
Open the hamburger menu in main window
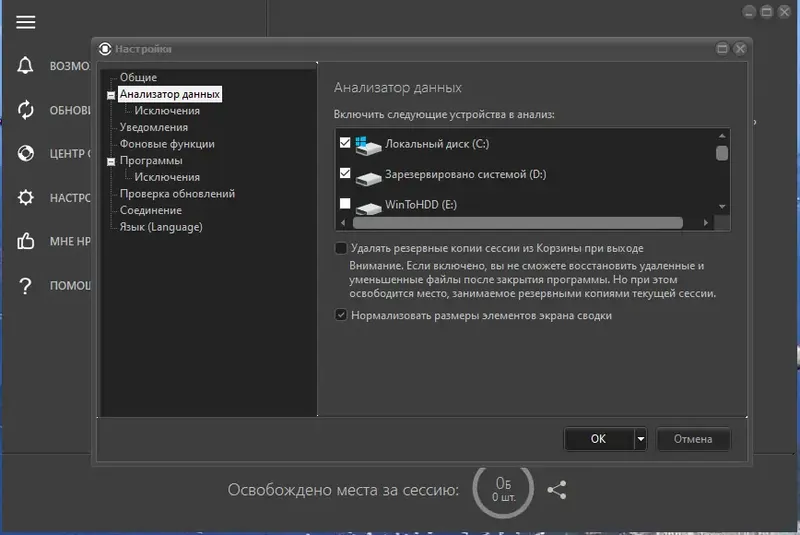[x=26, y=22]
